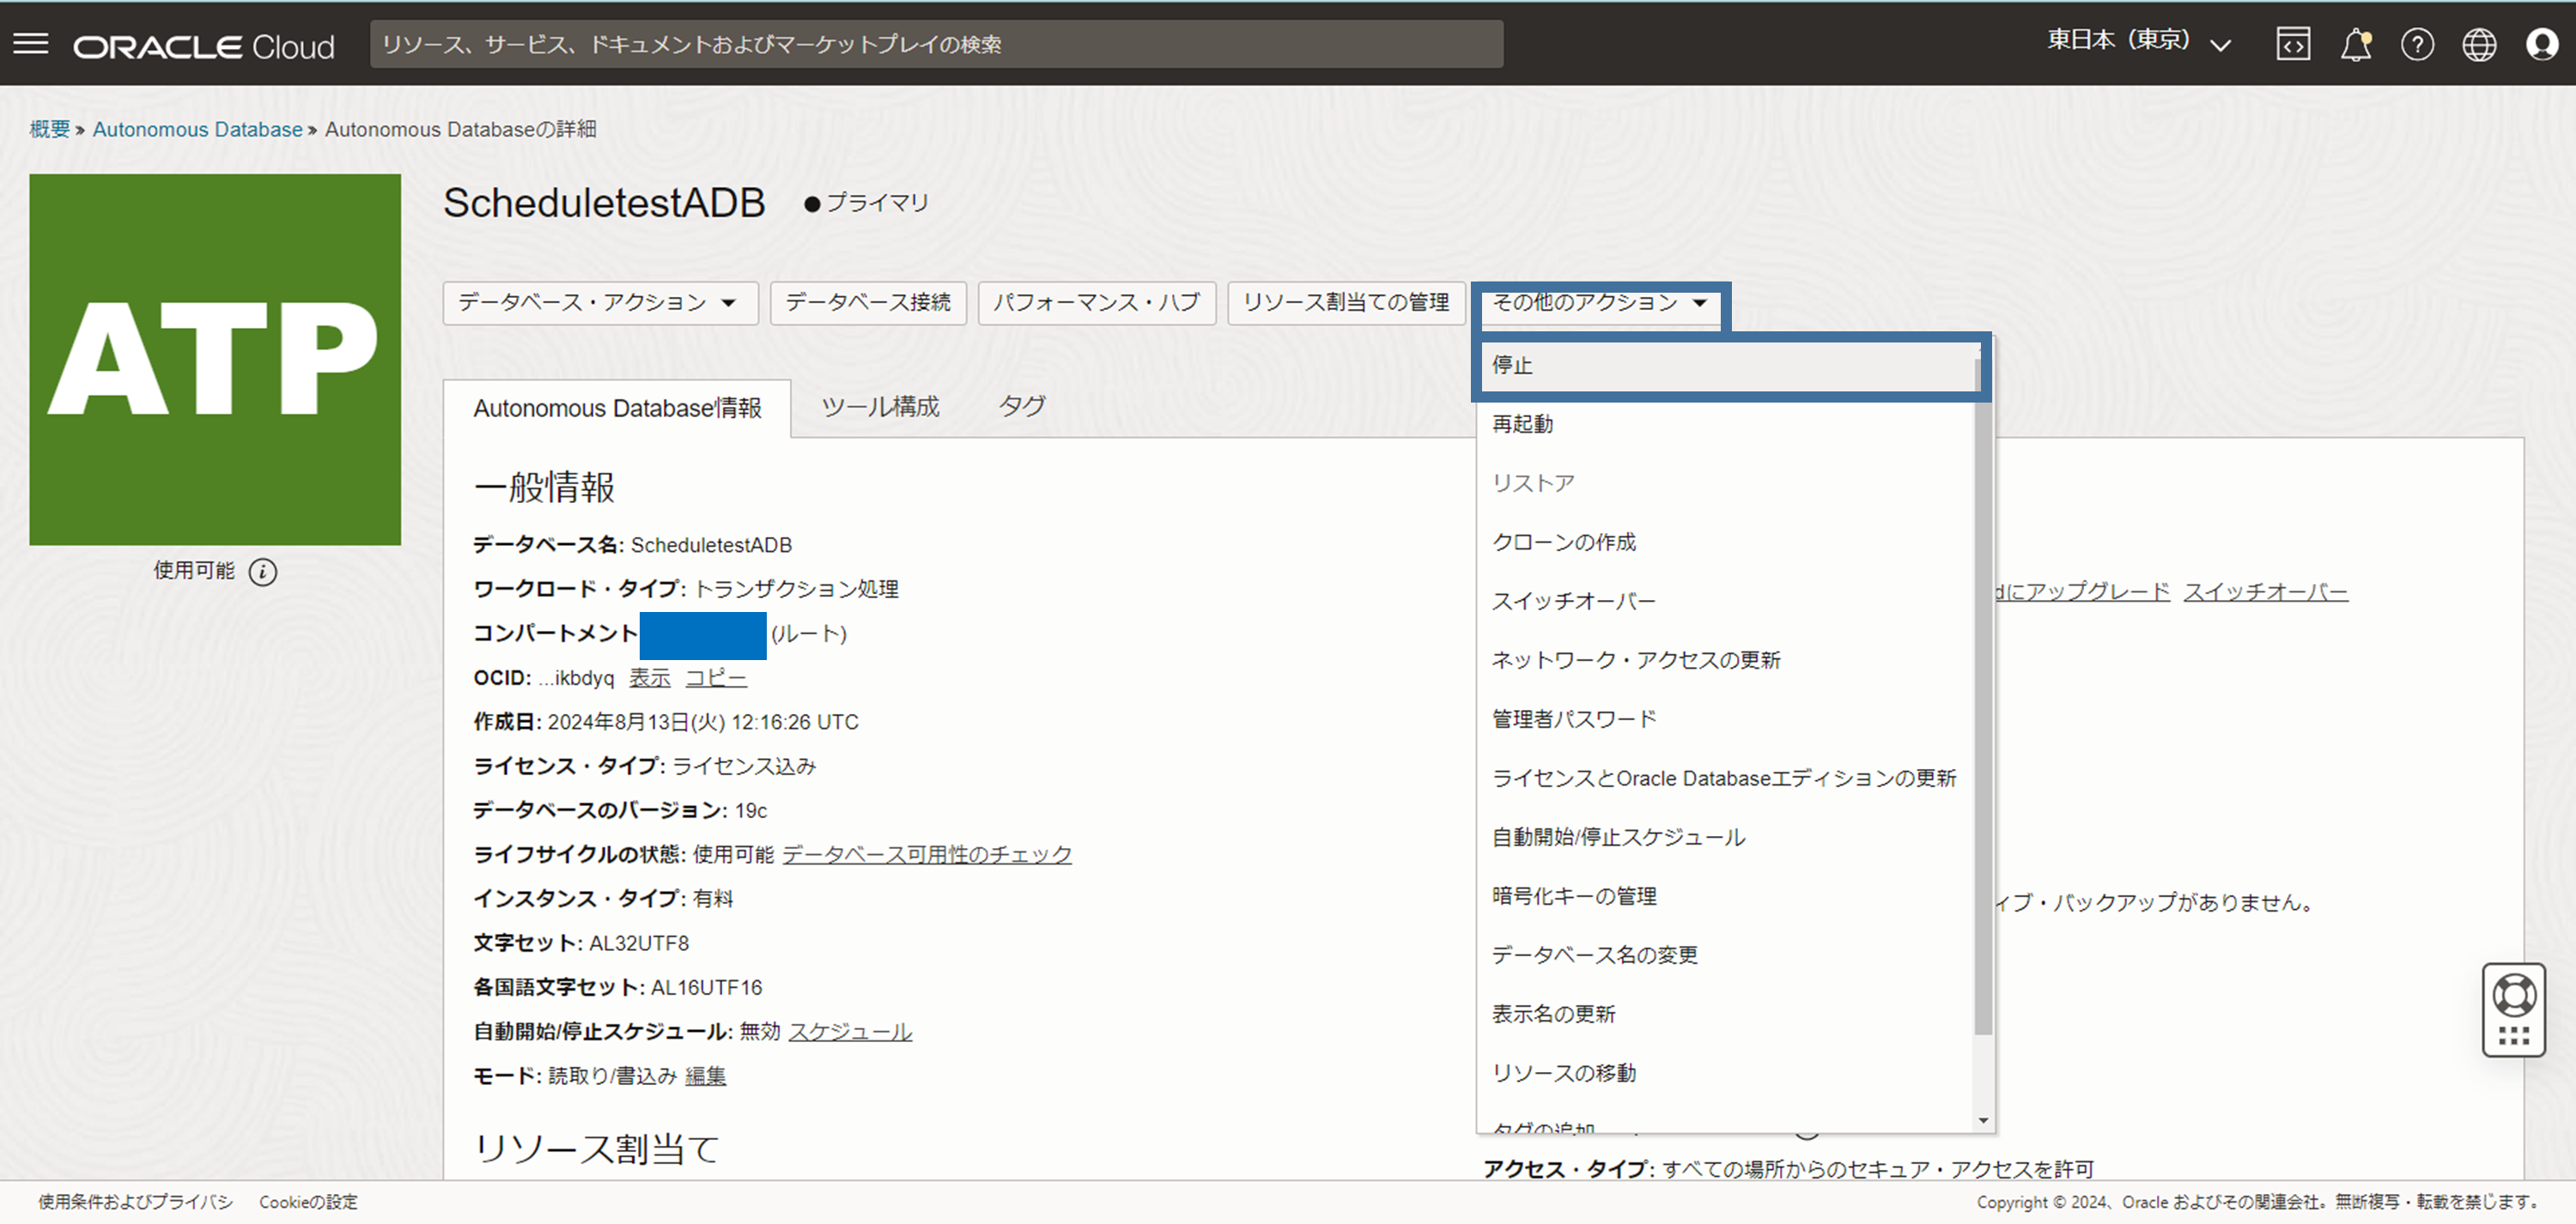The height and width of the screenshot is (1224, 2576).
Task: Open the notifications bell
Action: (2355, 45)
